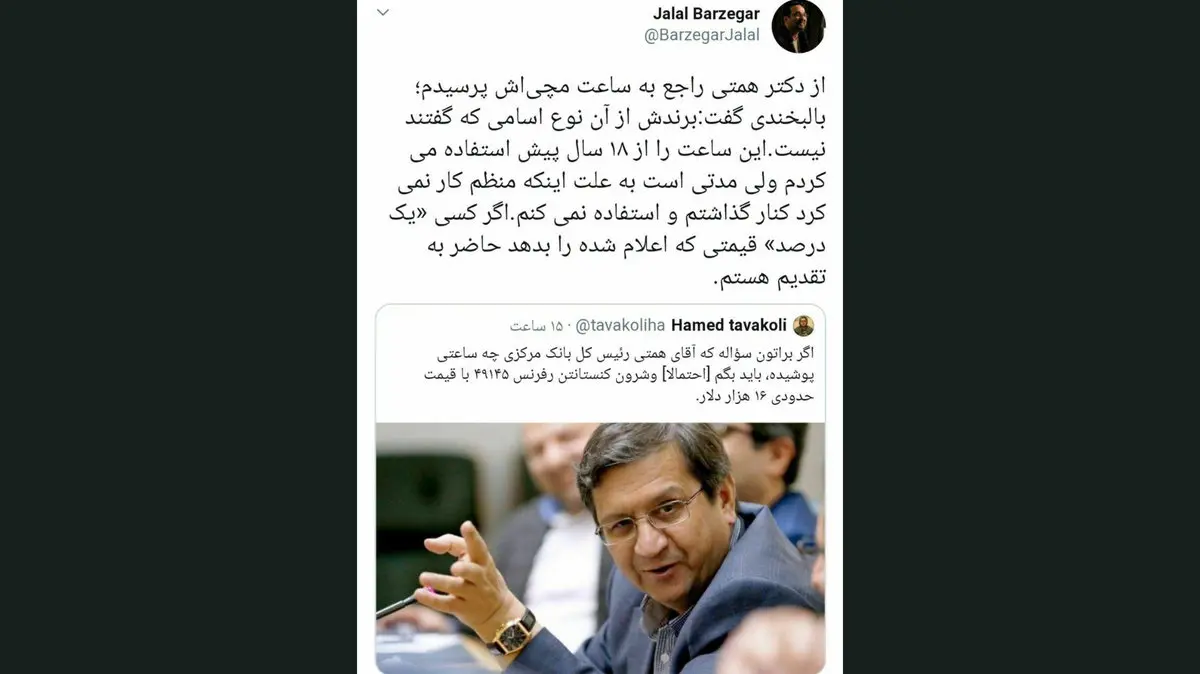This screenshot has width=1200, height=674.
Task: Click the quoted tweet header row
Action: [600, 325]
